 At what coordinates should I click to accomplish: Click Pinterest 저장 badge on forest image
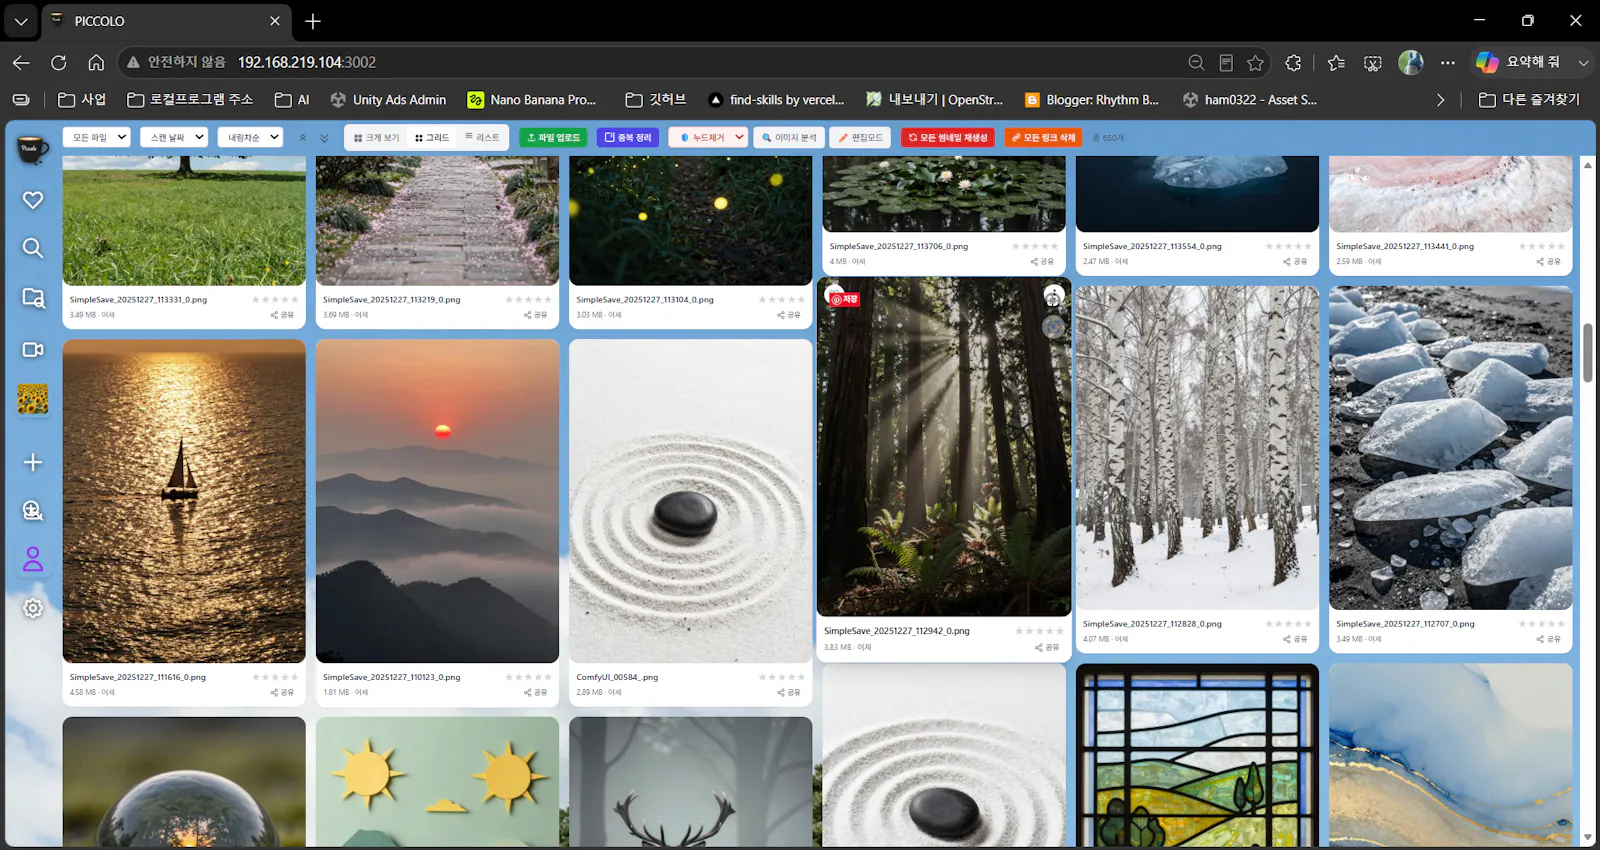845,299
